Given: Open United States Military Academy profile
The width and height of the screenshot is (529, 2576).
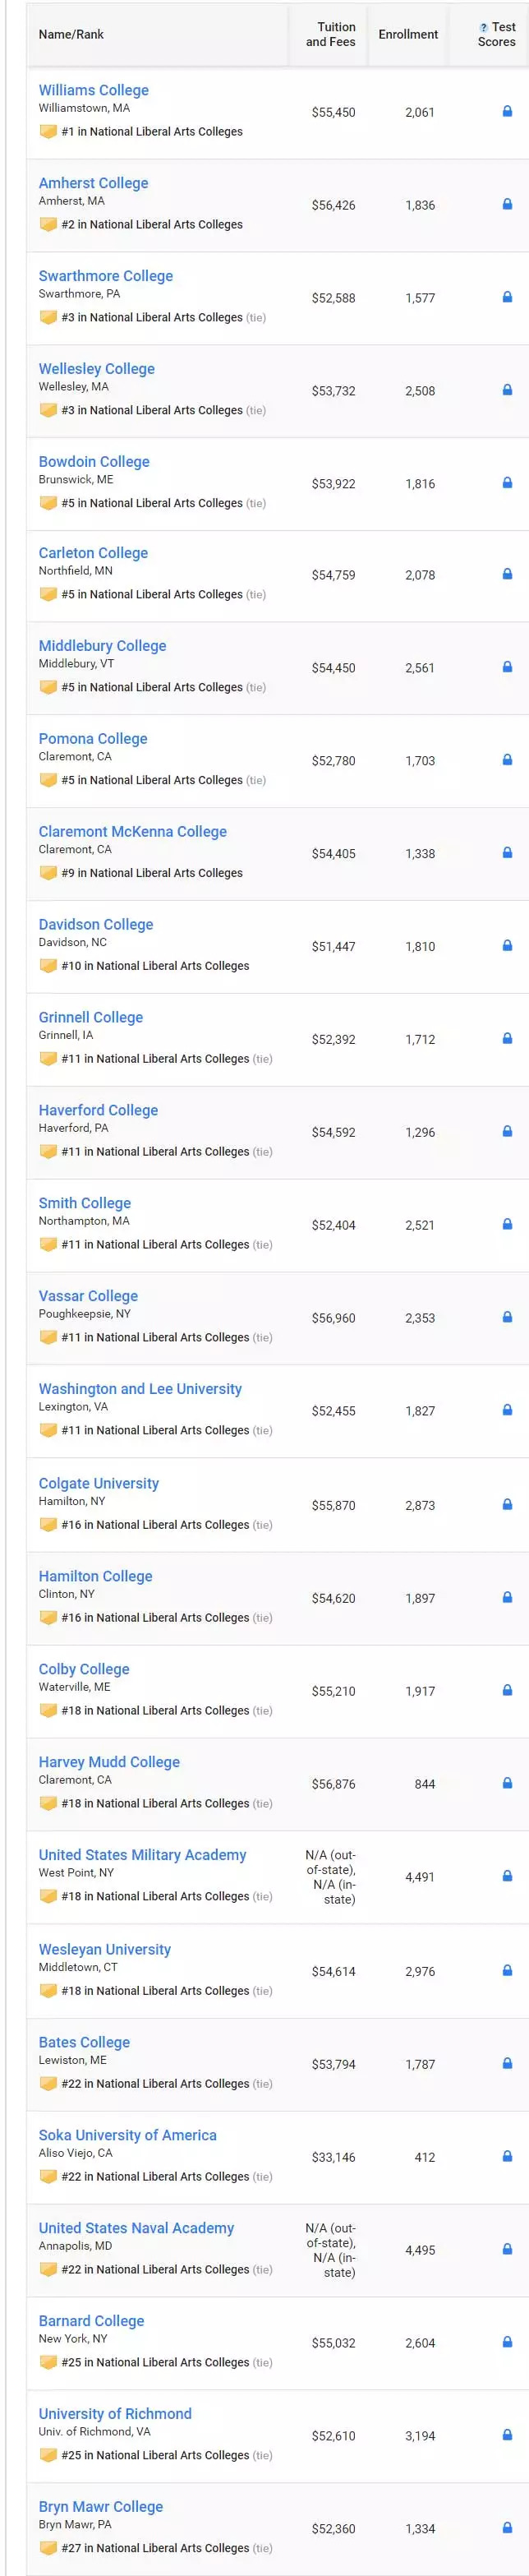Looking at the screenshot, I should 142,1855.
